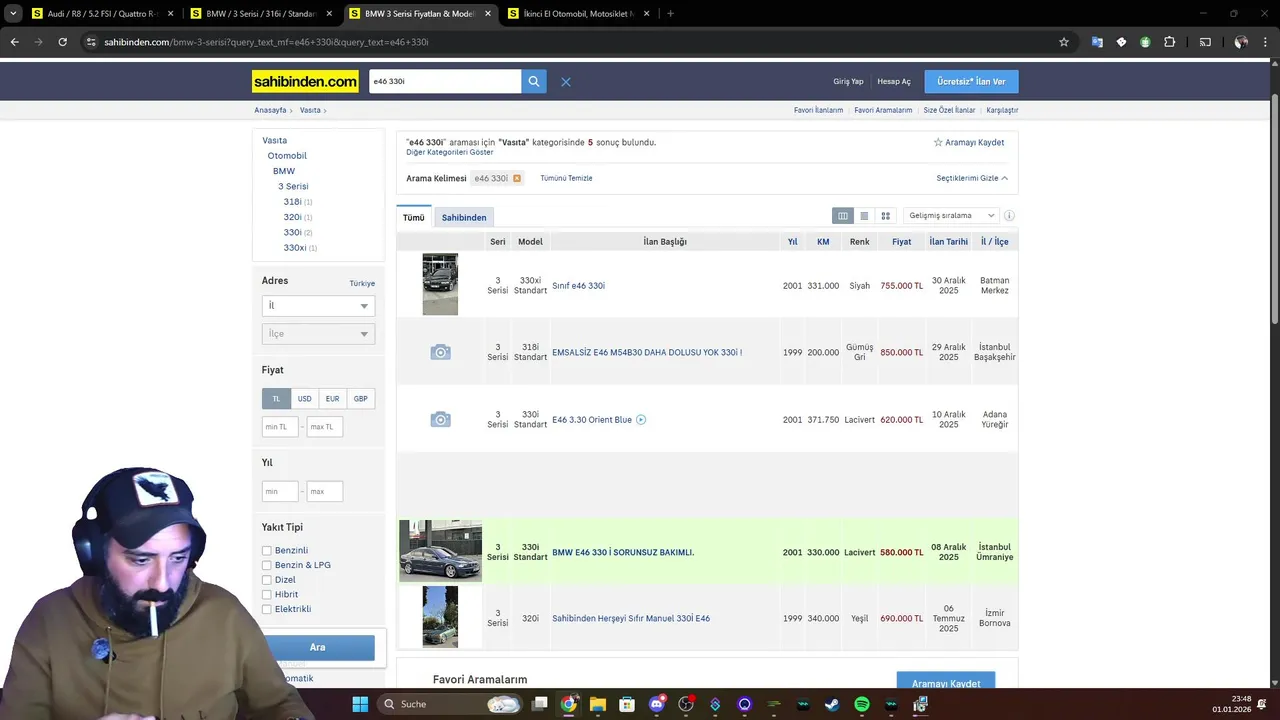
Task: Open listing BMW E46 330 İ SORUNSUZ BAKIMLI
Action: (x=623, y=553)
